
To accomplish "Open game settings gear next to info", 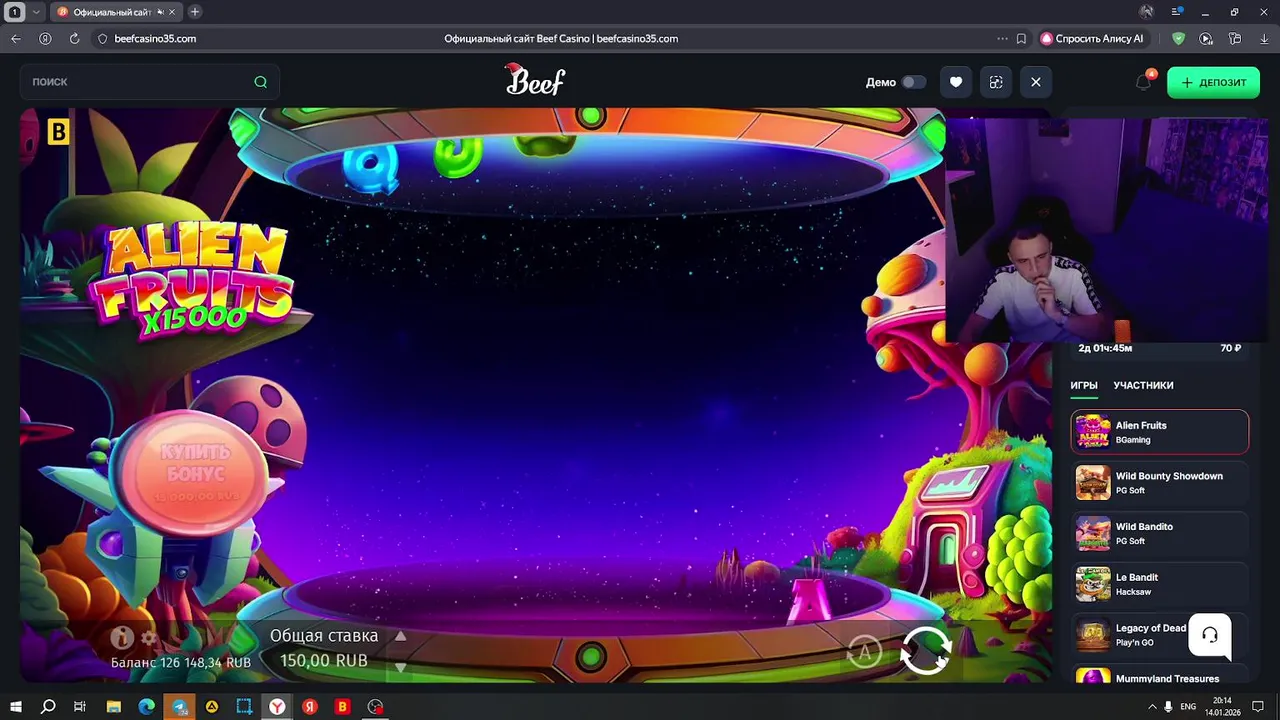I will [x=150, y=638].
